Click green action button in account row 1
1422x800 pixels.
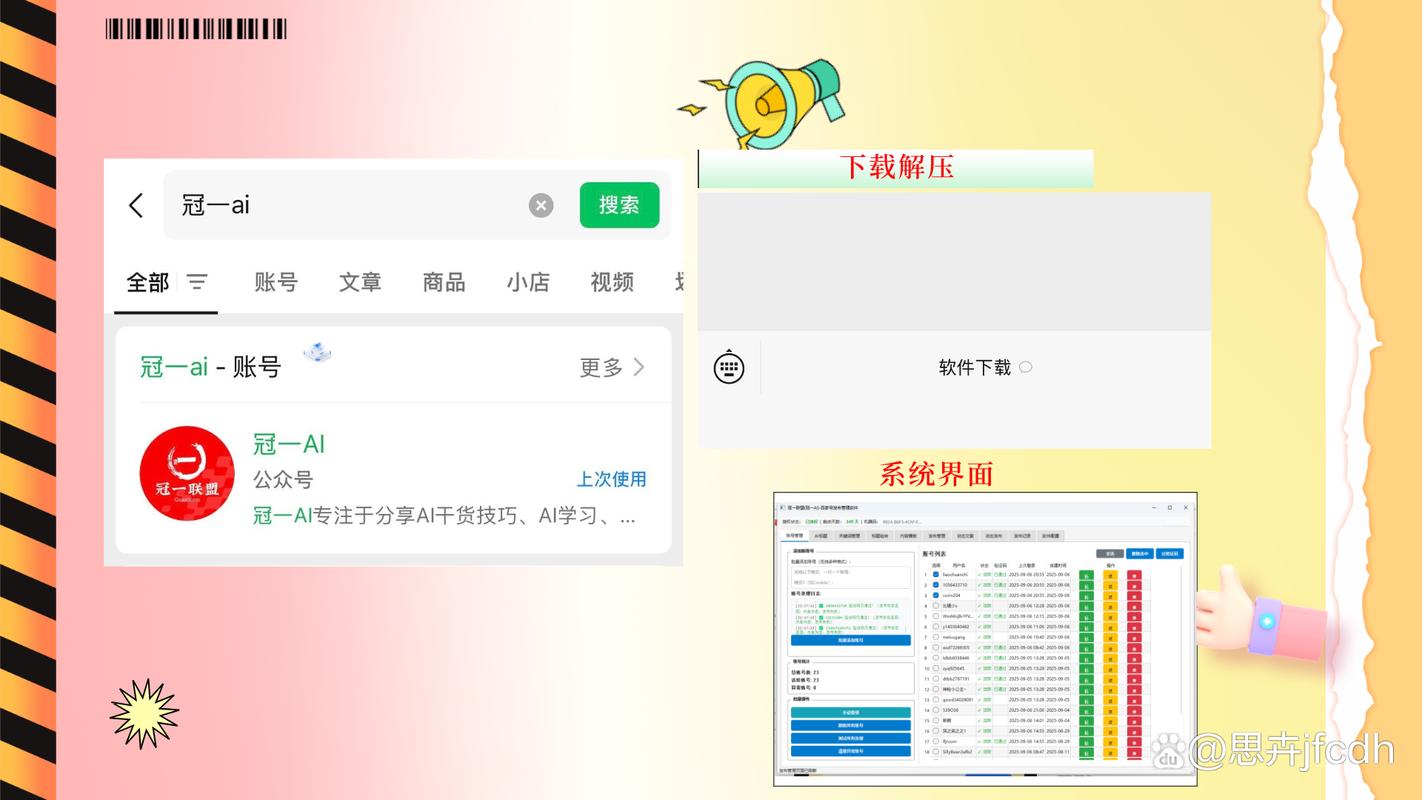pyautogui.click(x=1087, y=575)
